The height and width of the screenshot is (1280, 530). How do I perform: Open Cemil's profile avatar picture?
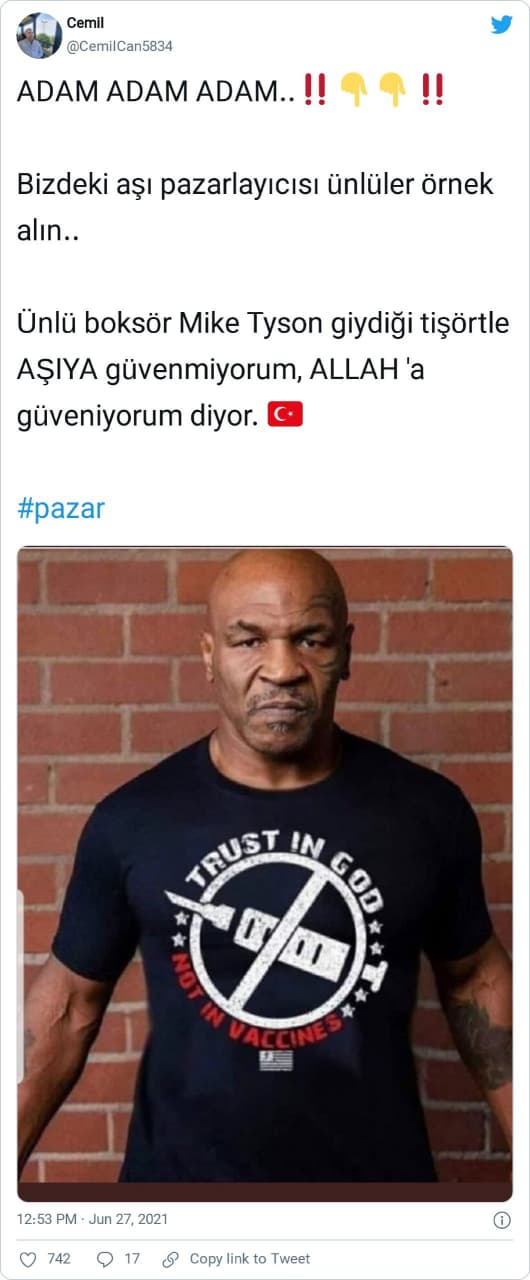coord(39,35)
